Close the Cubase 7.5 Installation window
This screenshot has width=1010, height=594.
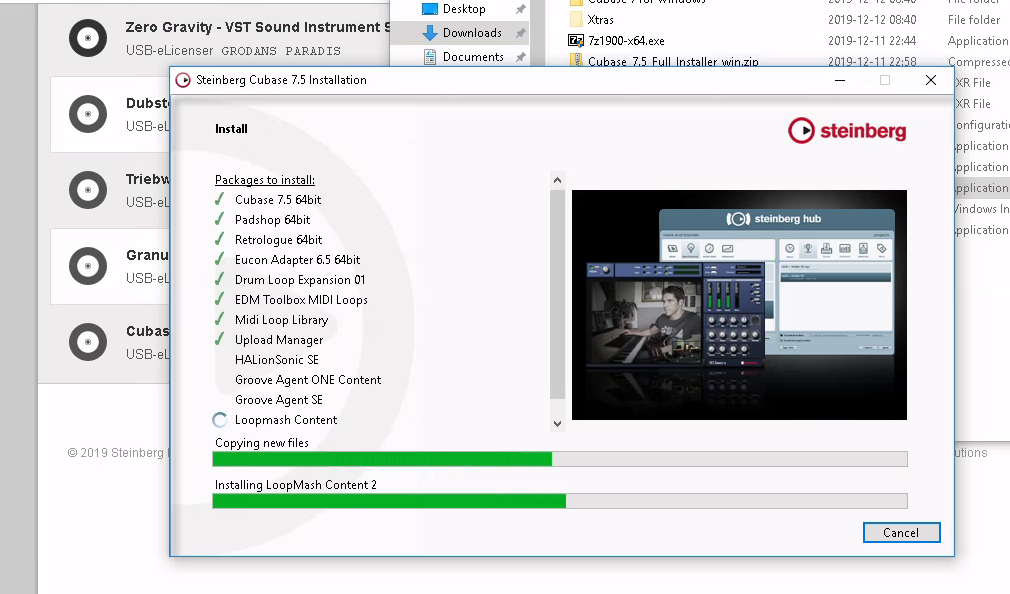tap(931, 80)
